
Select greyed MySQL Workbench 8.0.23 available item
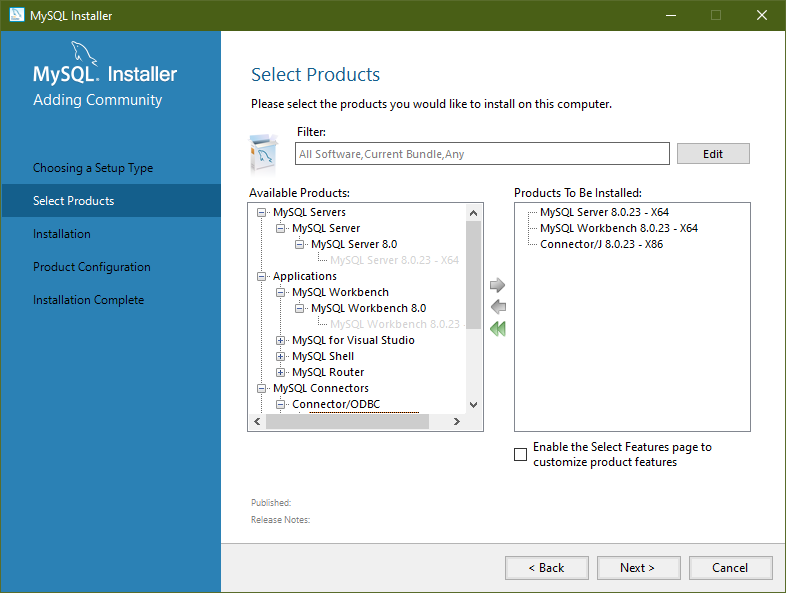[395, 324]
